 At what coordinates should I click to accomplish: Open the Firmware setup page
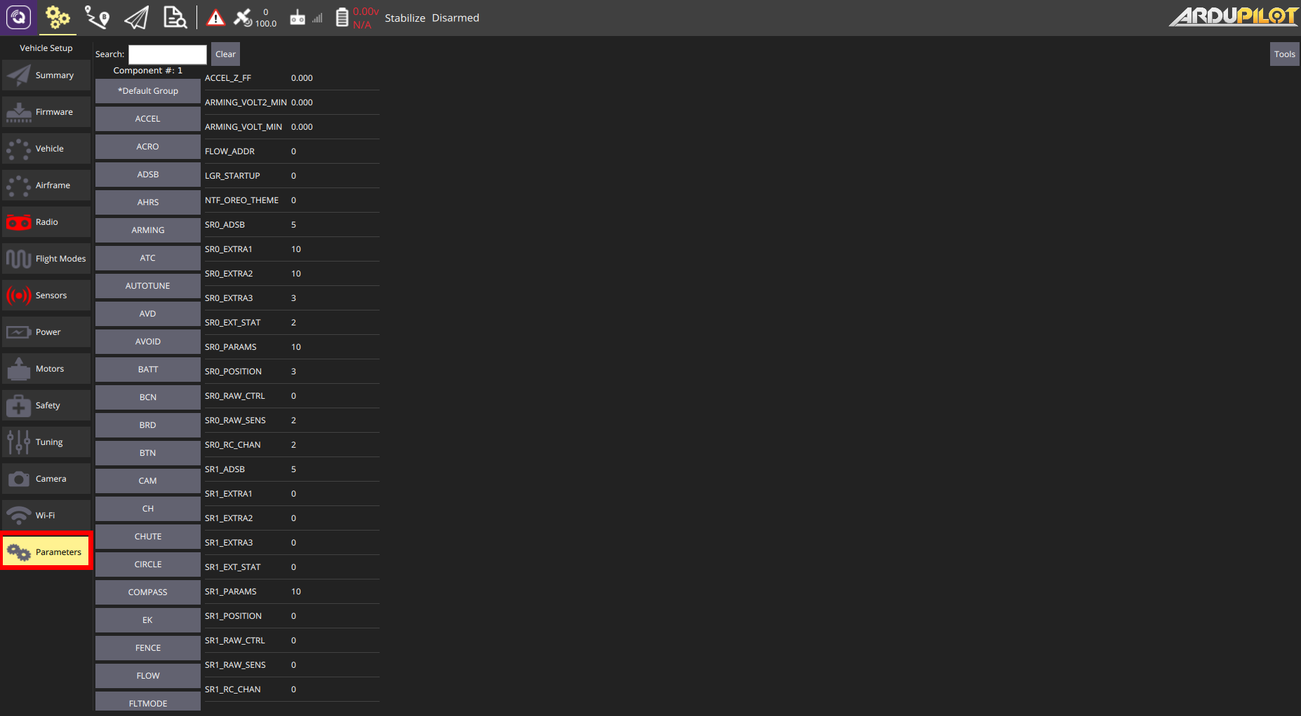point(46,112)
